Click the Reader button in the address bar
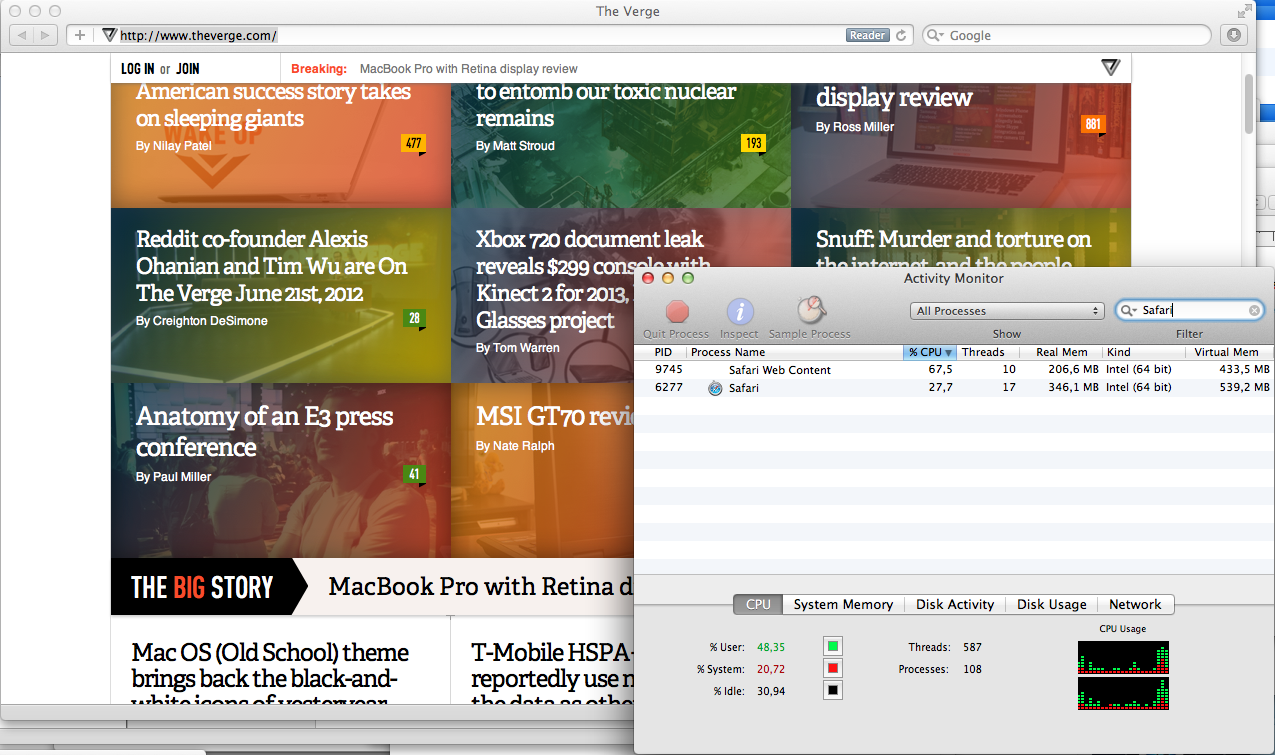1275x755 pixels. click(867, 35)
